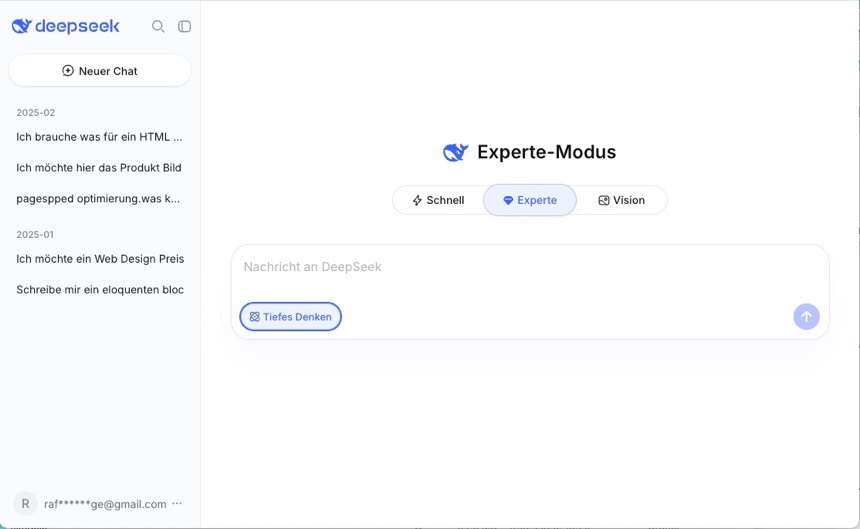Toggle Tiefes Denken deep thinking
This screenshot has width=860, height=529.
coord(291,316)
